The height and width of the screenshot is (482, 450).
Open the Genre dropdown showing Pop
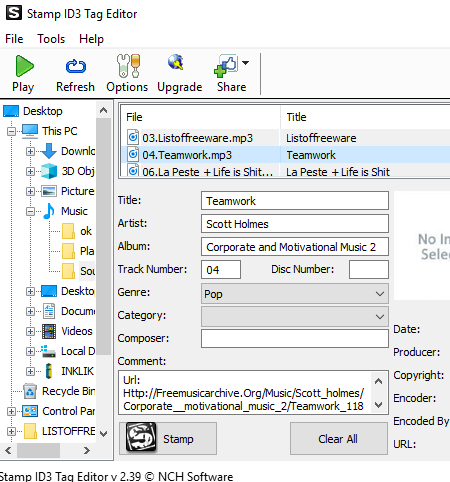tap(295, 294)
